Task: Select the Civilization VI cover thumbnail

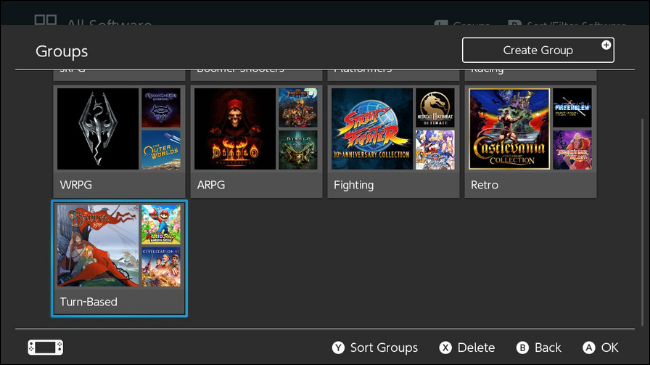Action: point(161,267)
